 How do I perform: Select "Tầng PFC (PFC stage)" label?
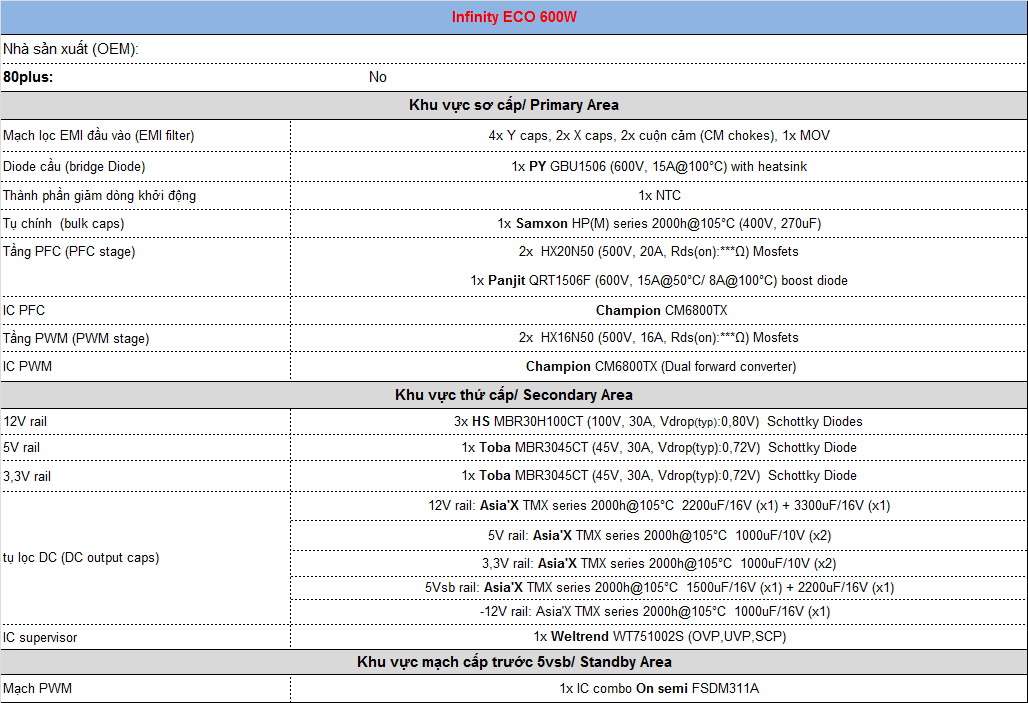(69, 252)
